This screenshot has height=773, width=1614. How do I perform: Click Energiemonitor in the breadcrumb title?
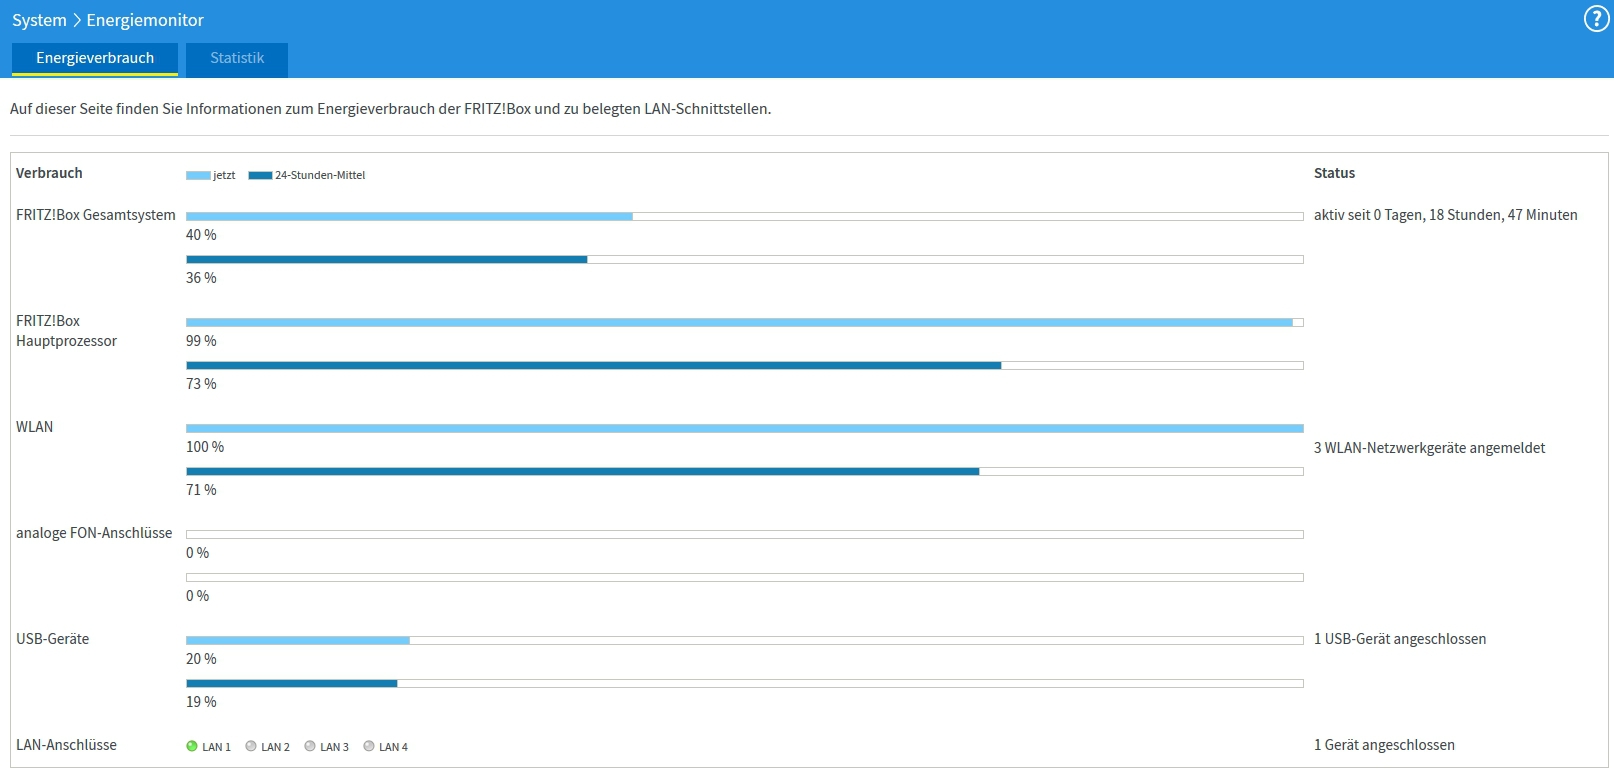(145, 20)
